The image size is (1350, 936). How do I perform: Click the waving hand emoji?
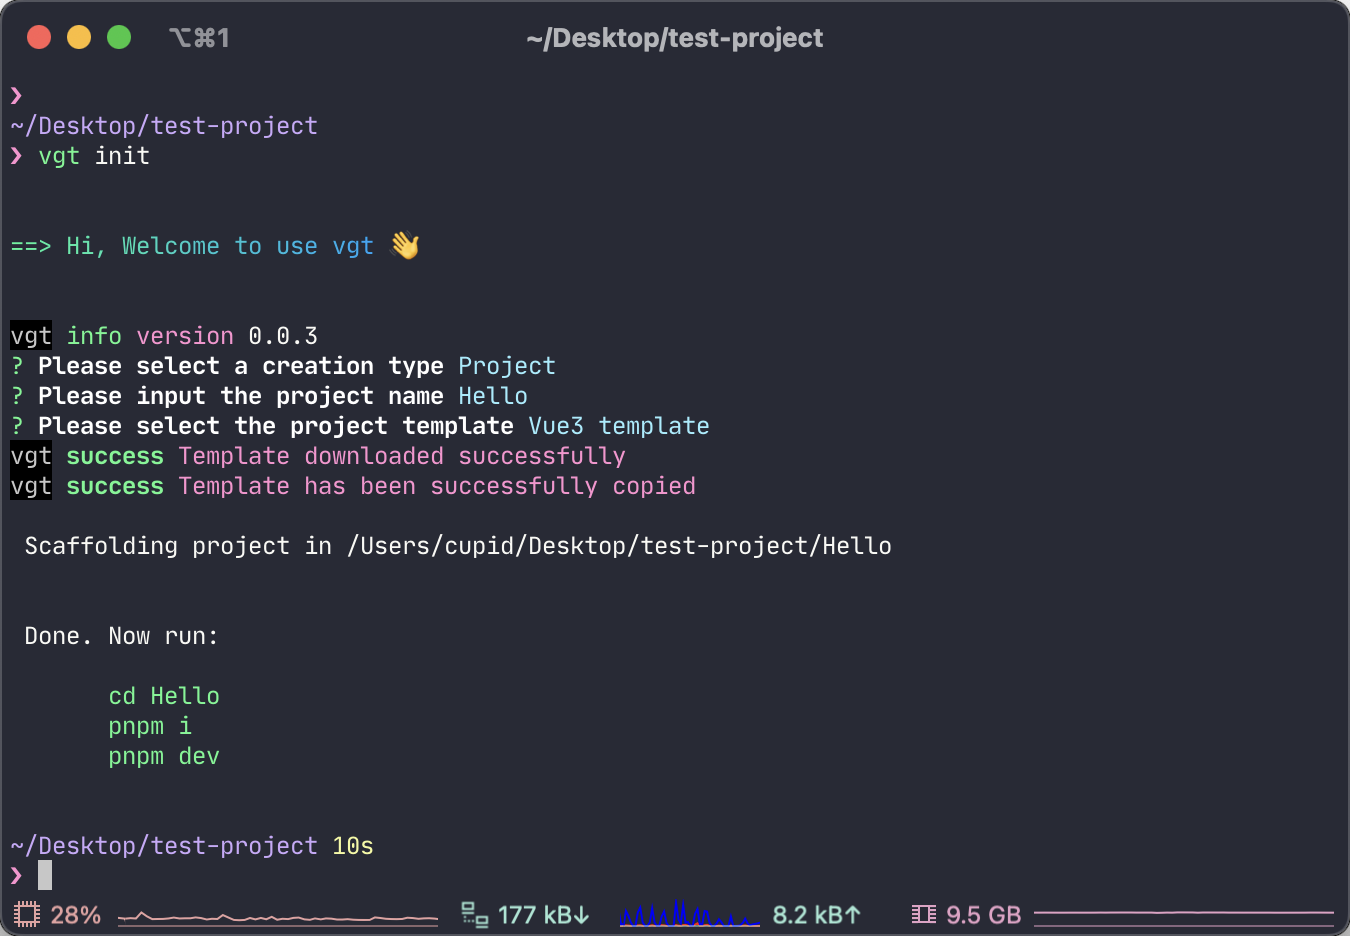click(x=405, y=245)
